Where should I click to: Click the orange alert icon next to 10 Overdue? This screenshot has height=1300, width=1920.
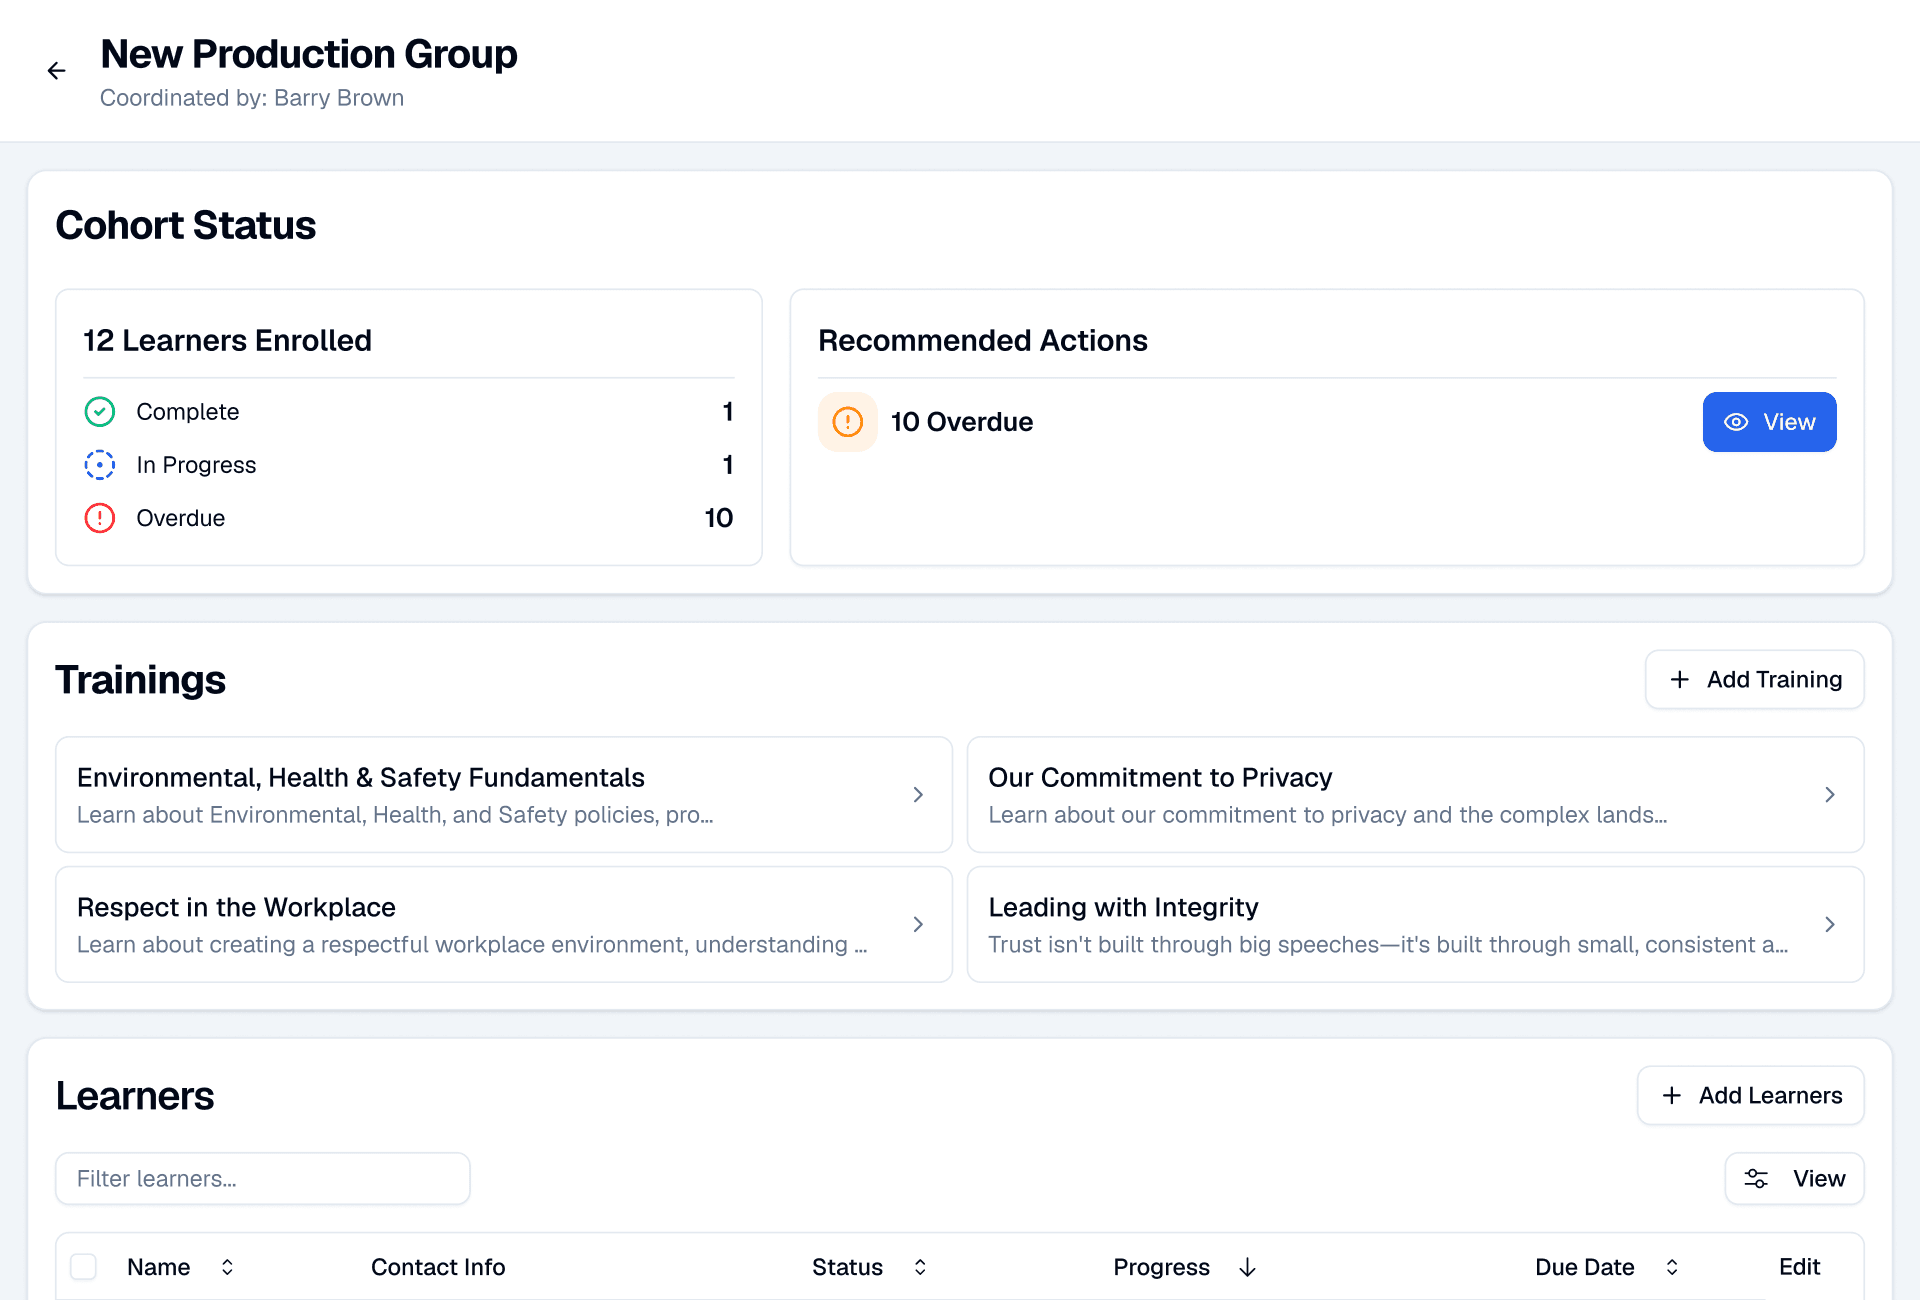pyautogui.click(x=847, y=421)
